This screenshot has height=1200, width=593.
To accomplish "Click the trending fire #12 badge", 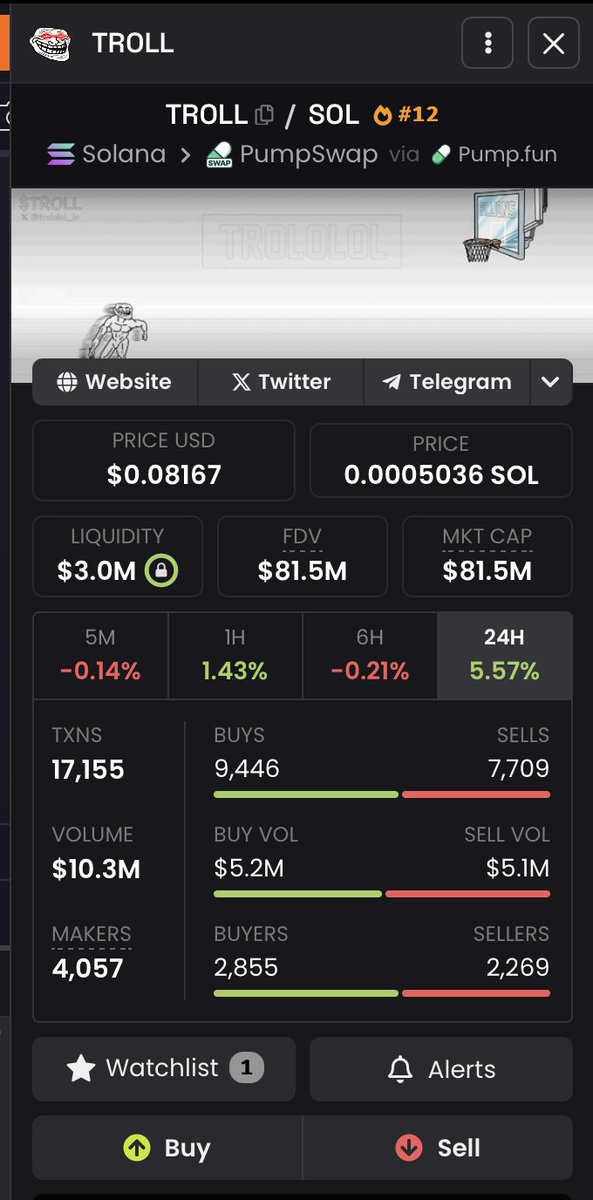I will pyautogui.click(x=406, y=114).
